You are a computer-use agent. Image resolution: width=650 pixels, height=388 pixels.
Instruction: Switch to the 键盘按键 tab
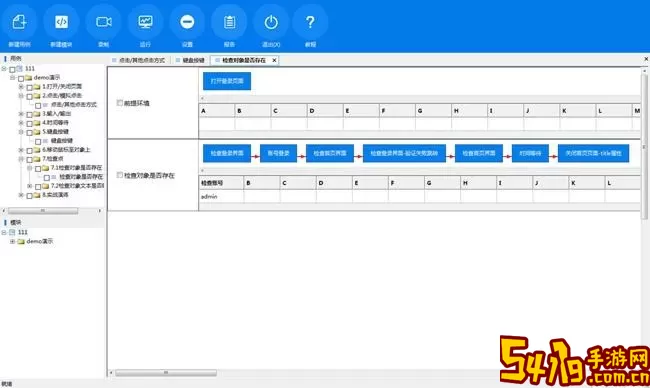tap(191, 61)
